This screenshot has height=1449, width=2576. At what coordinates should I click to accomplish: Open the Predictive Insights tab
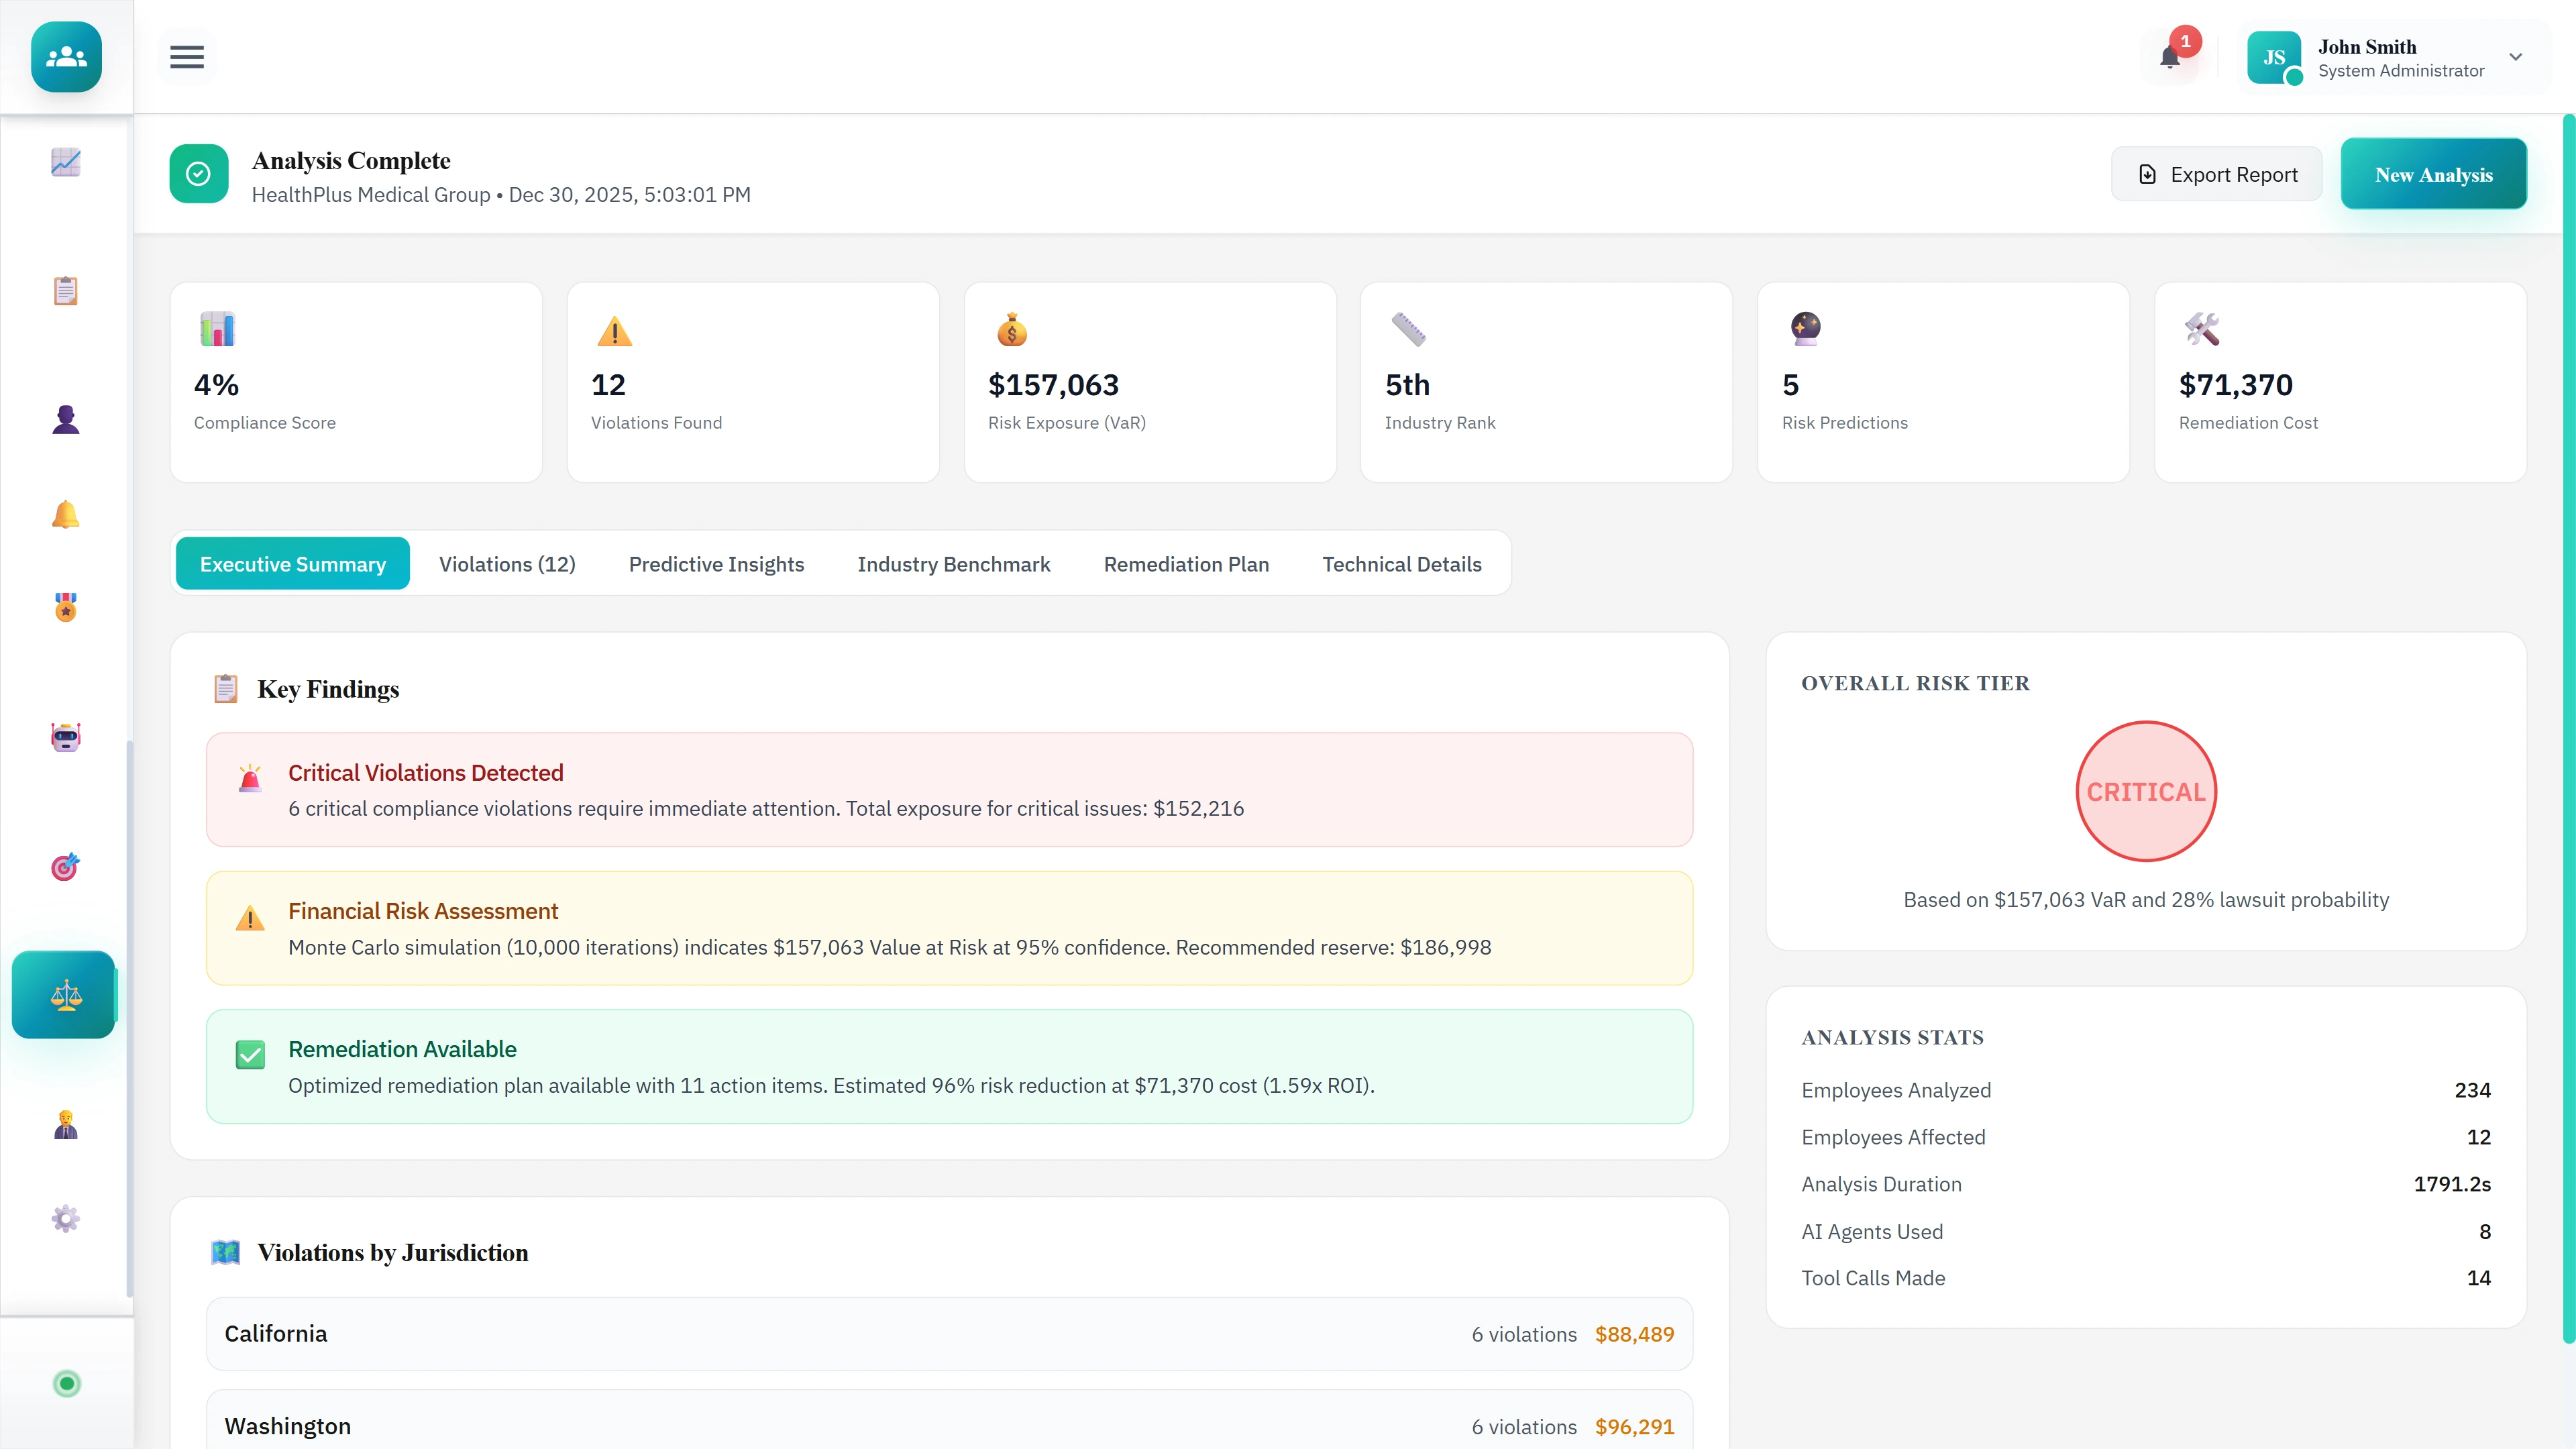click(x=716, y=563)
